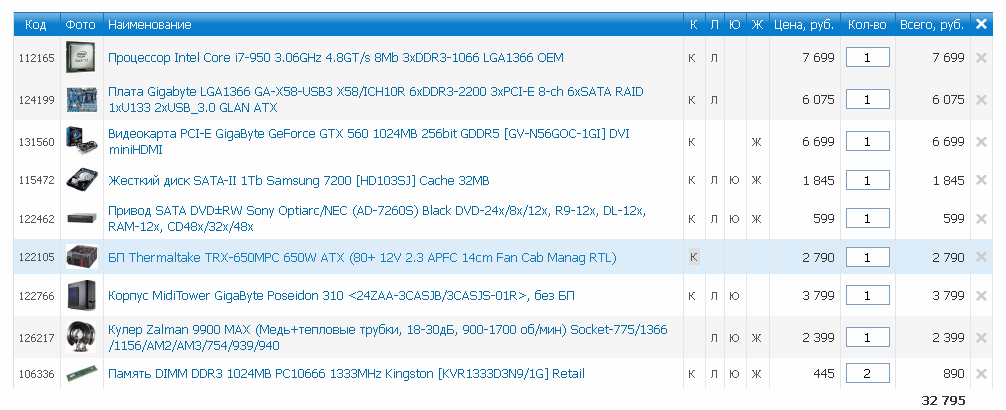Open the Samsung hard disk photo thumbnail
1006x410 pixels.
81,181
